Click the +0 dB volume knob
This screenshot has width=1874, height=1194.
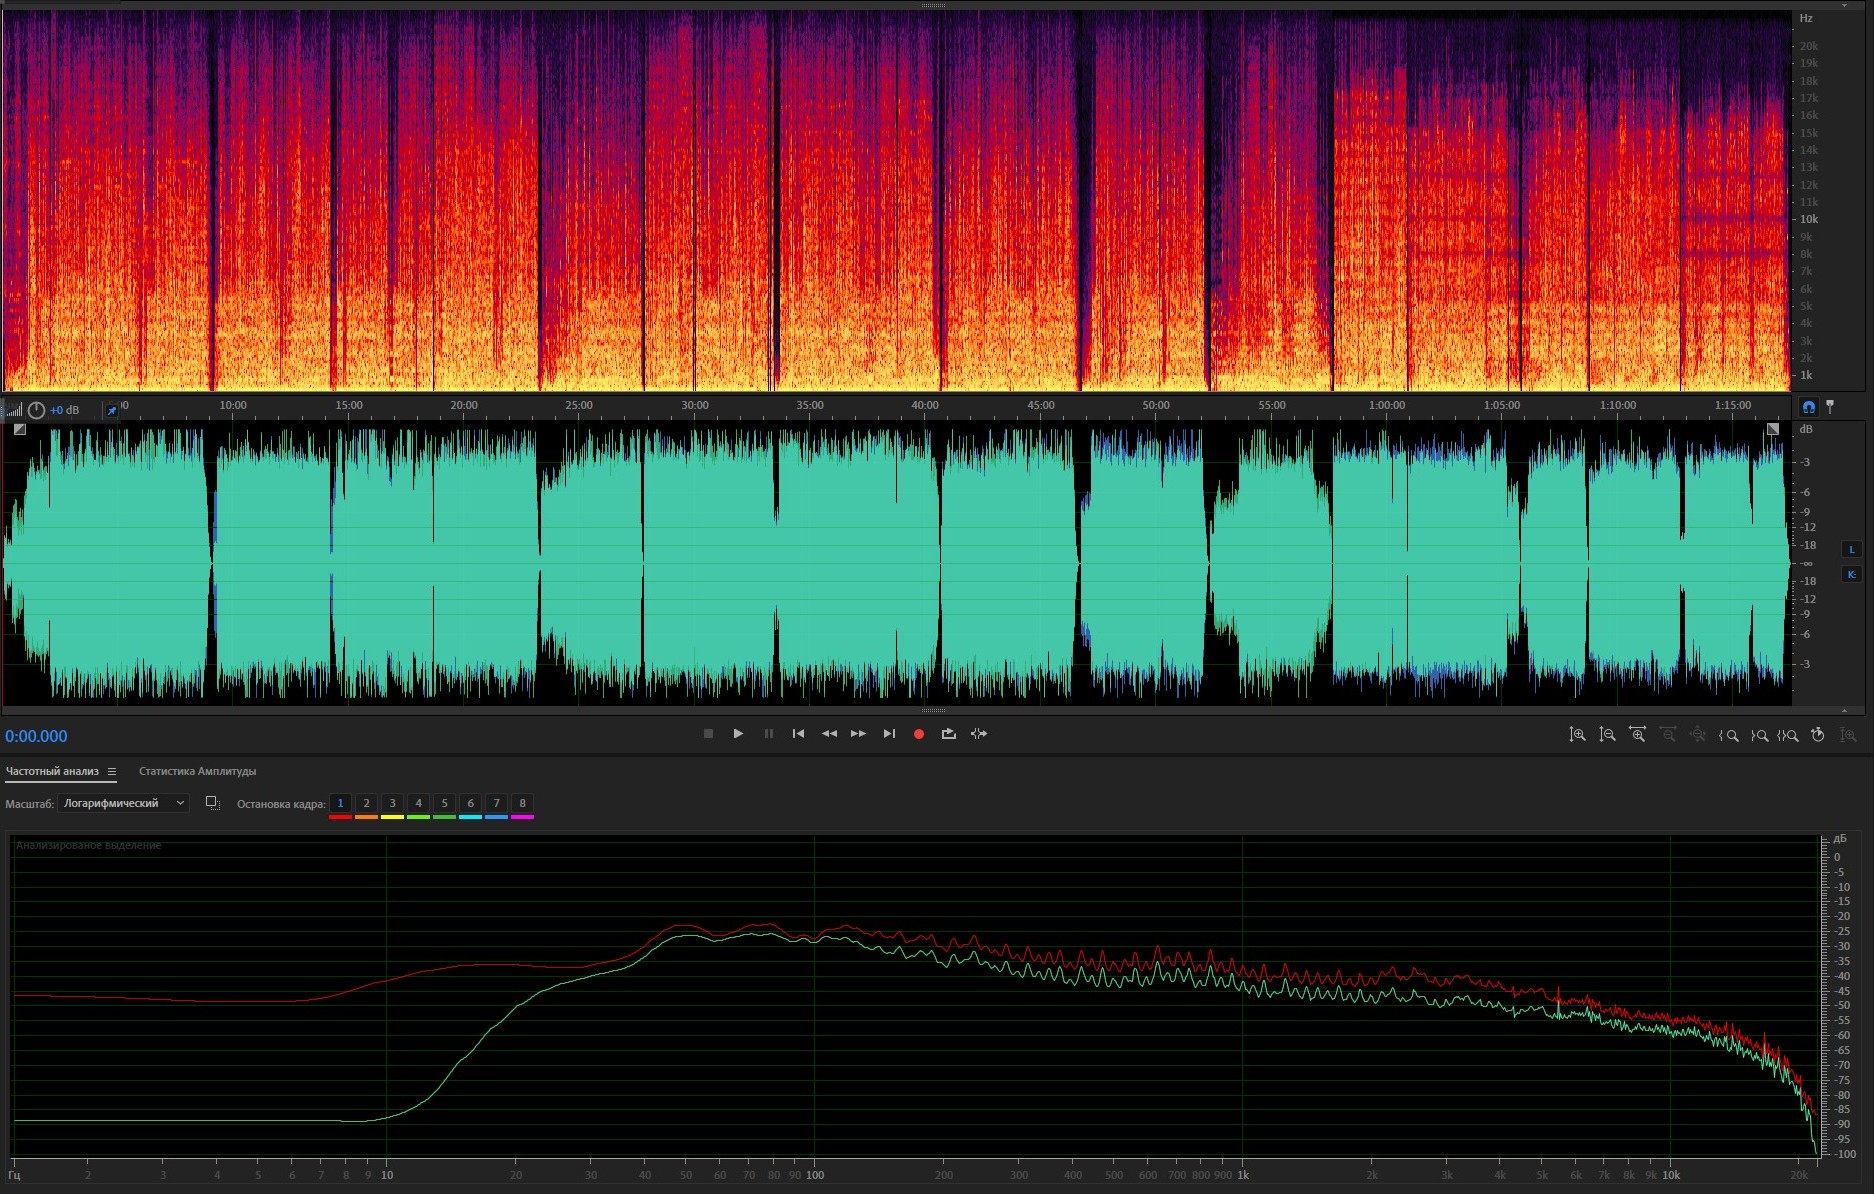point(37,410)
